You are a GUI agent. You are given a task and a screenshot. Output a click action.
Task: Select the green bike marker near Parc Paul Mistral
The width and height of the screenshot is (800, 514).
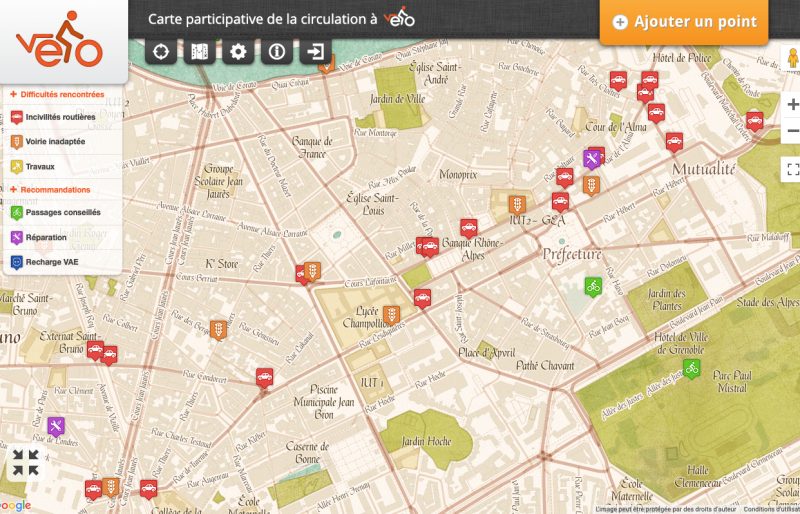coord(691,369)
